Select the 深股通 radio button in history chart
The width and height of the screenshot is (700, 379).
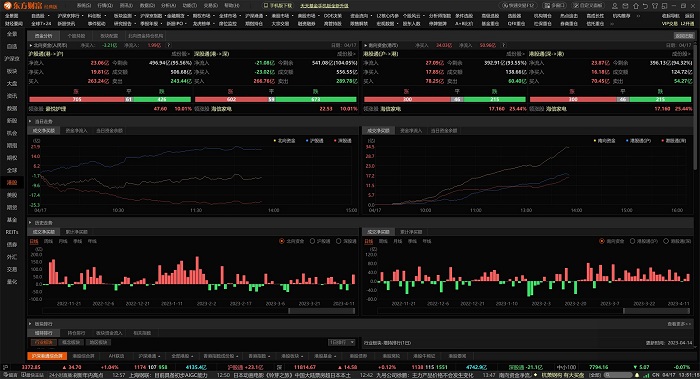coord(339,241)
